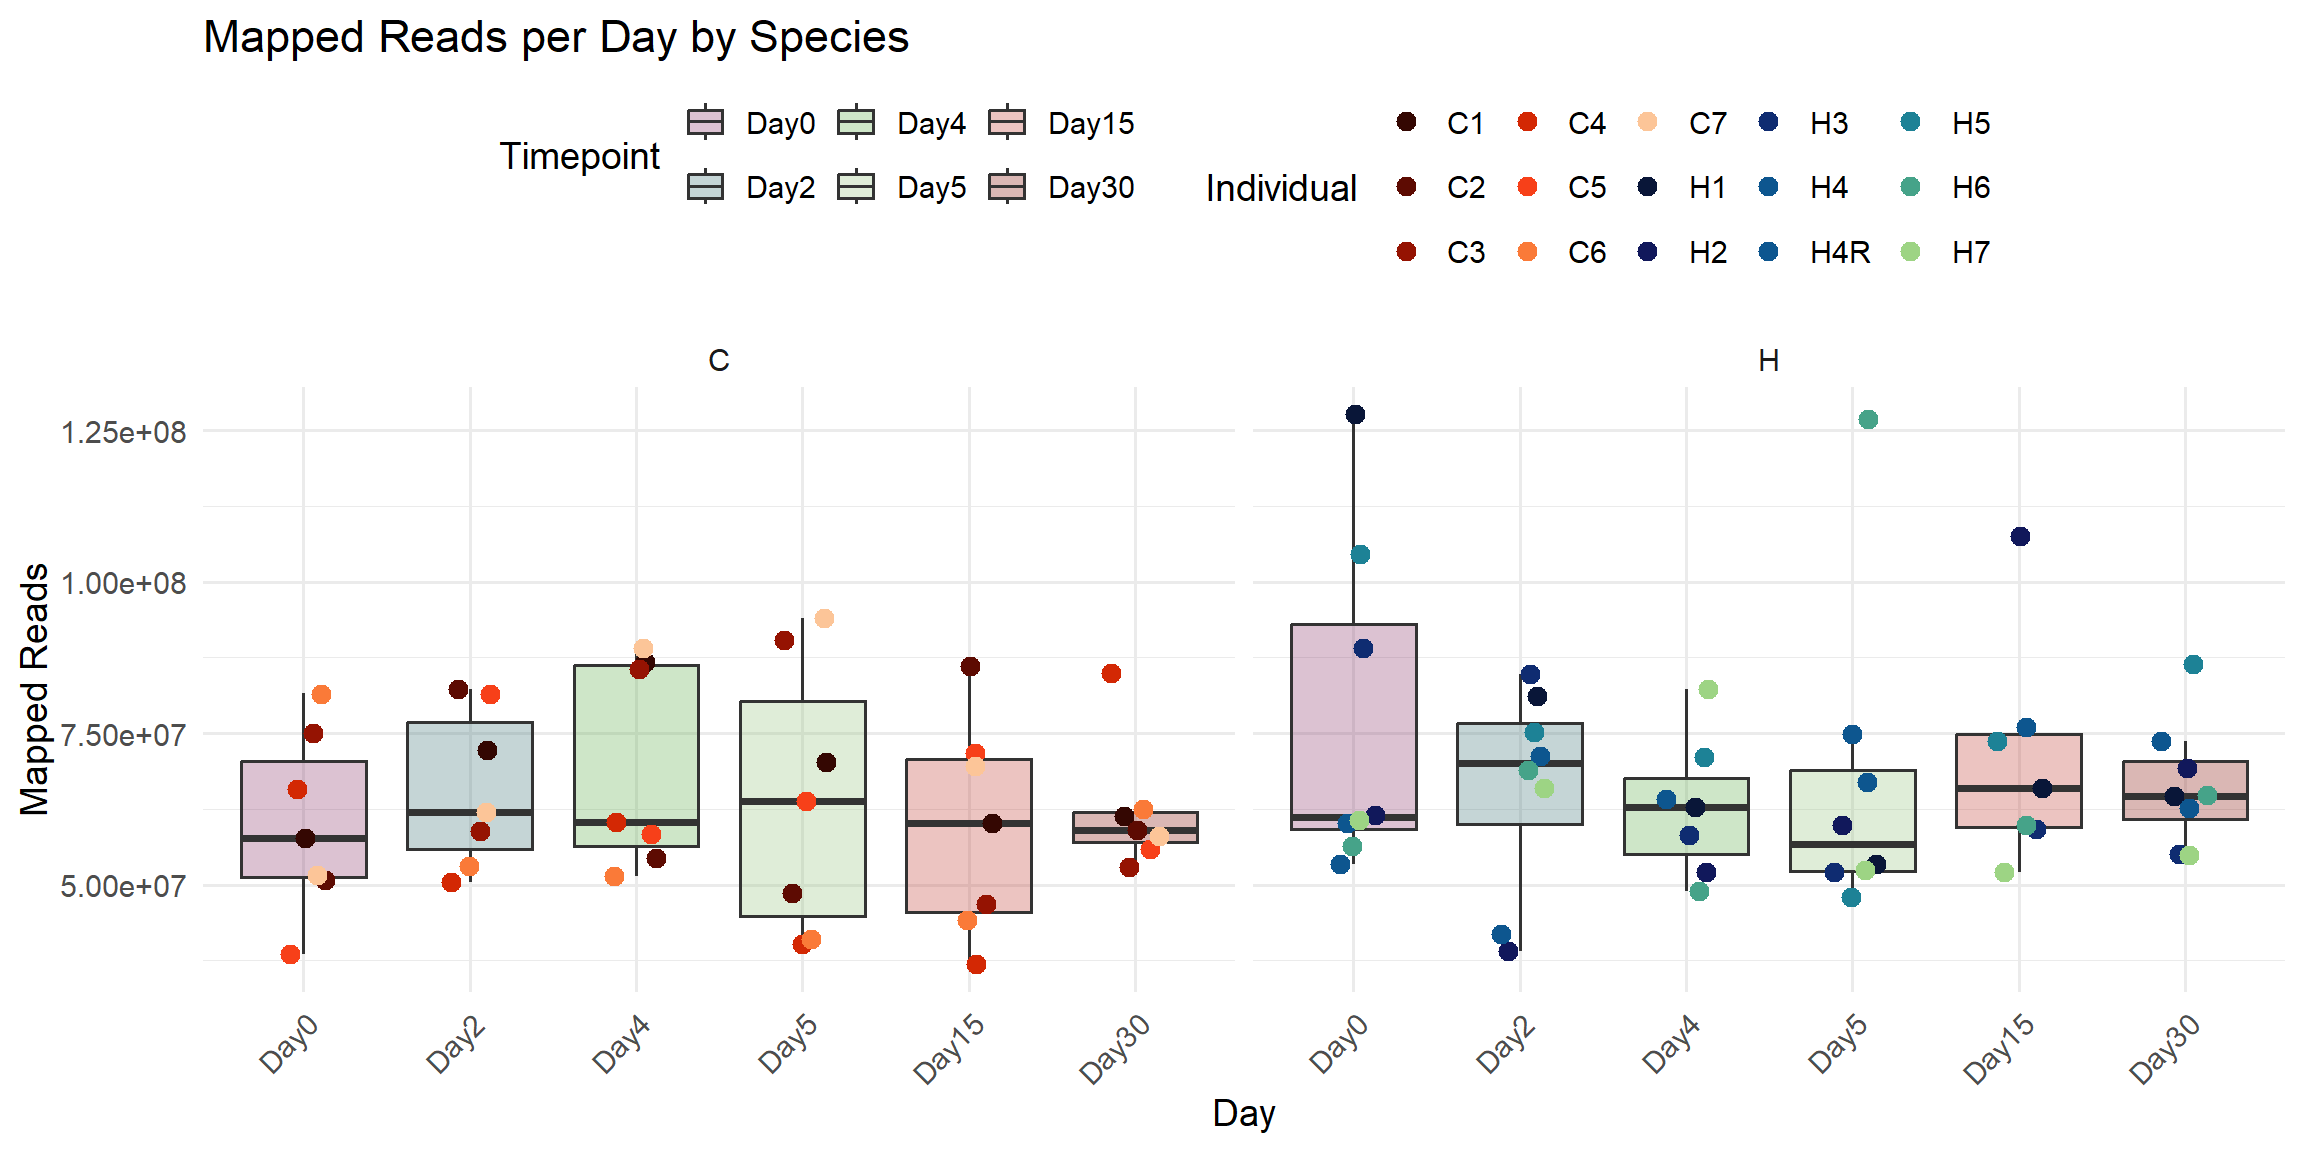Click the Day2 boxplot legend key
2304x1152 pixels.
[x=706, y=186]
